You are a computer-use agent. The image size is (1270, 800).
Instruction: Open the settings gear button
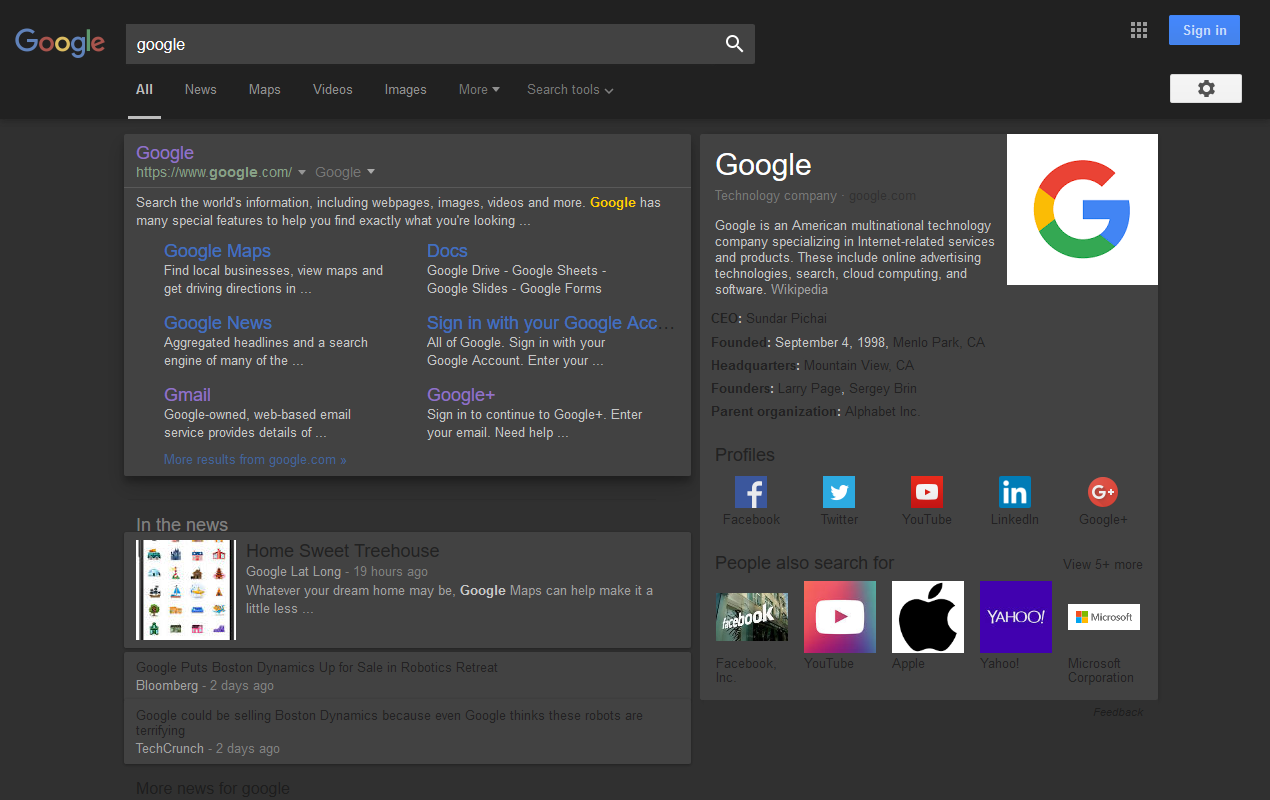tap(1206, 88)
